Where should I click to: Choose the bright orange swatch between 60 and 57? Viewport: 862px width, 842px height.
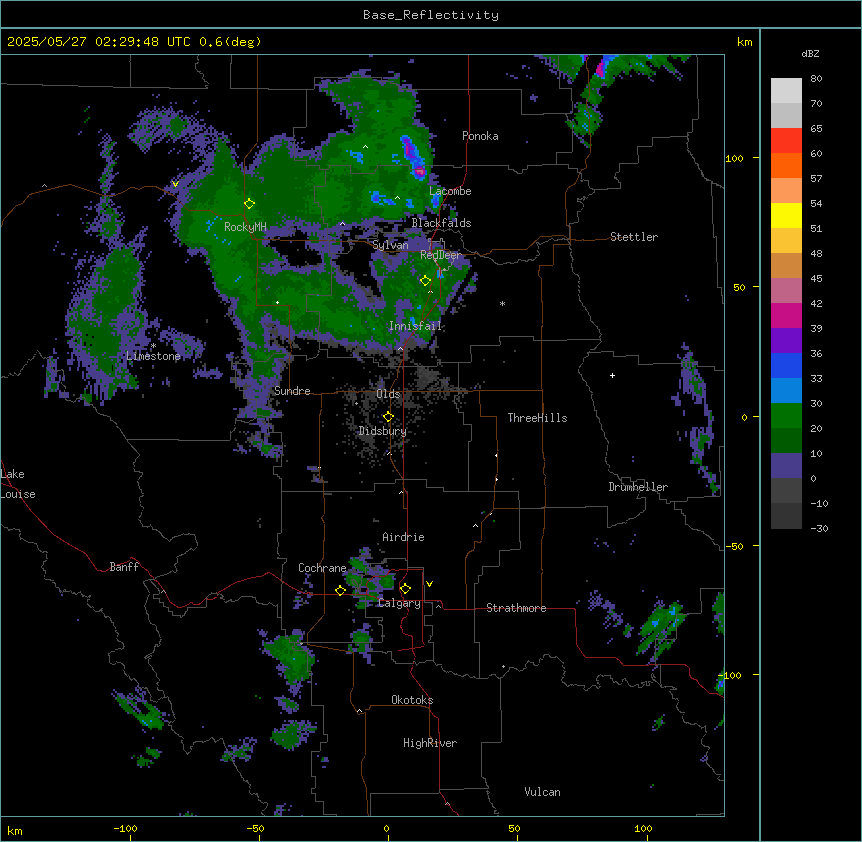(786, 165)
